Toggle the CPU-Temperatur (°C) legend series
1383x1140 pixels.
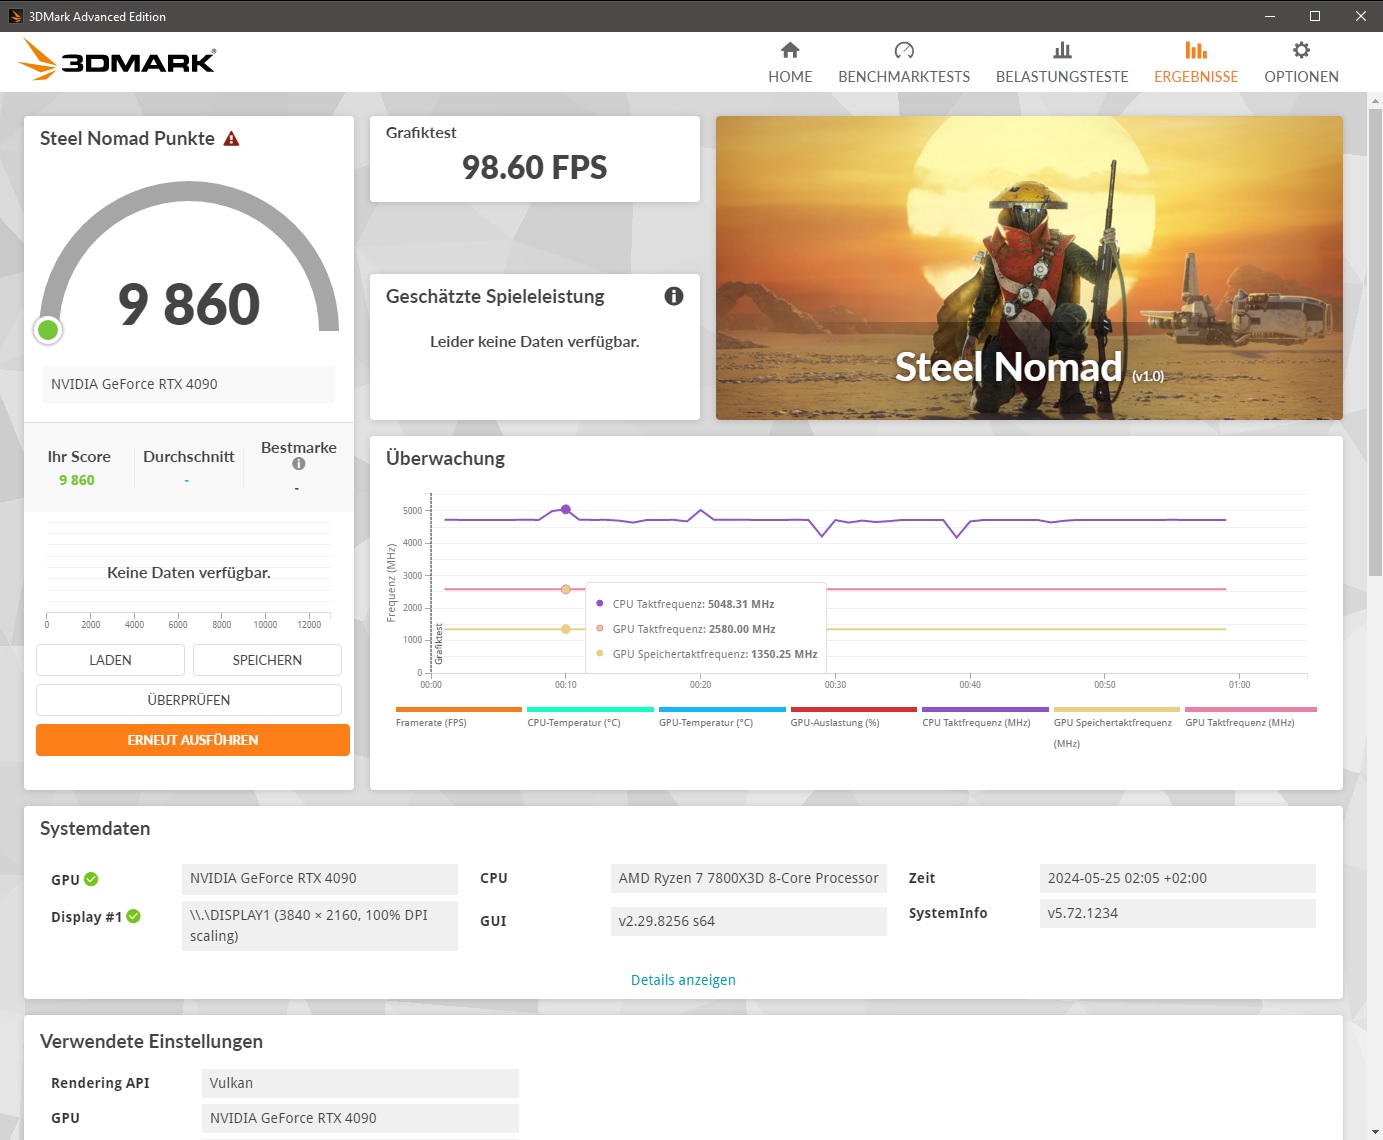click(x=590, y=717)
